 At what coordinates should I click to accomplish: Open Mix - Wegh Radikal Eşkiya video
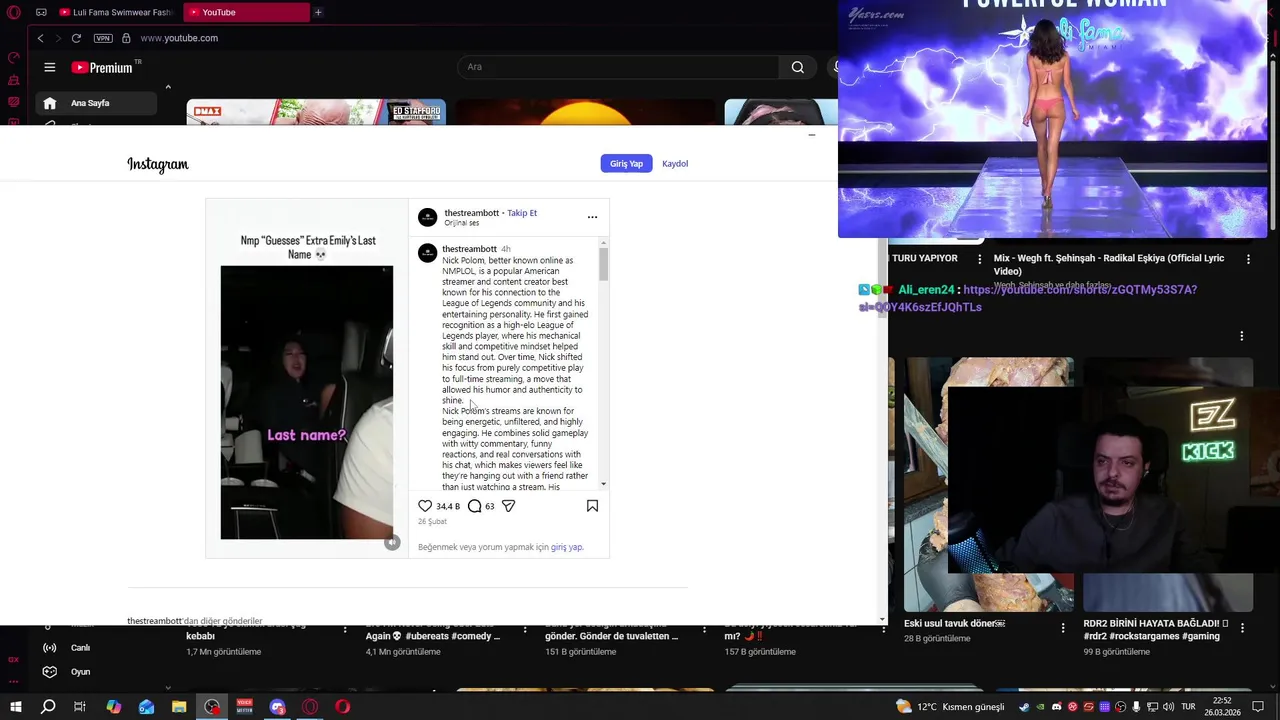[1109, 265]
